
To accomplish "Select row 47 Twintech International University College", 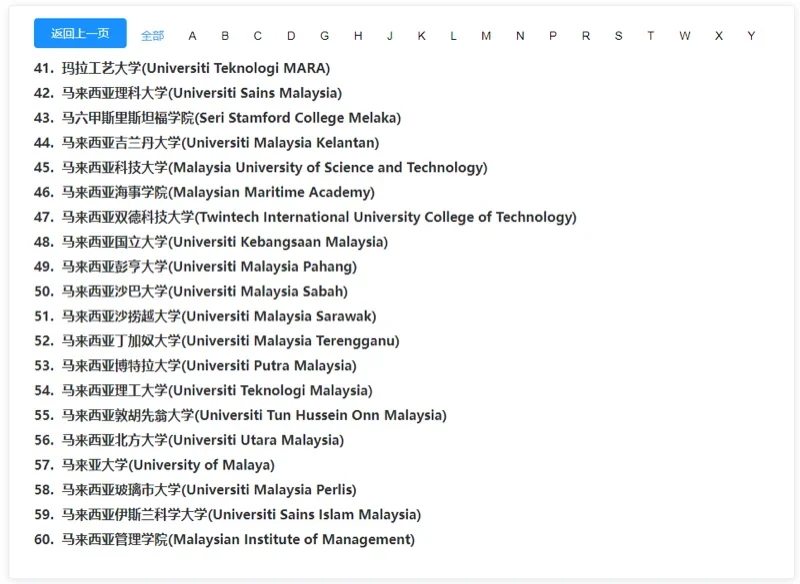I will point(305,217).
